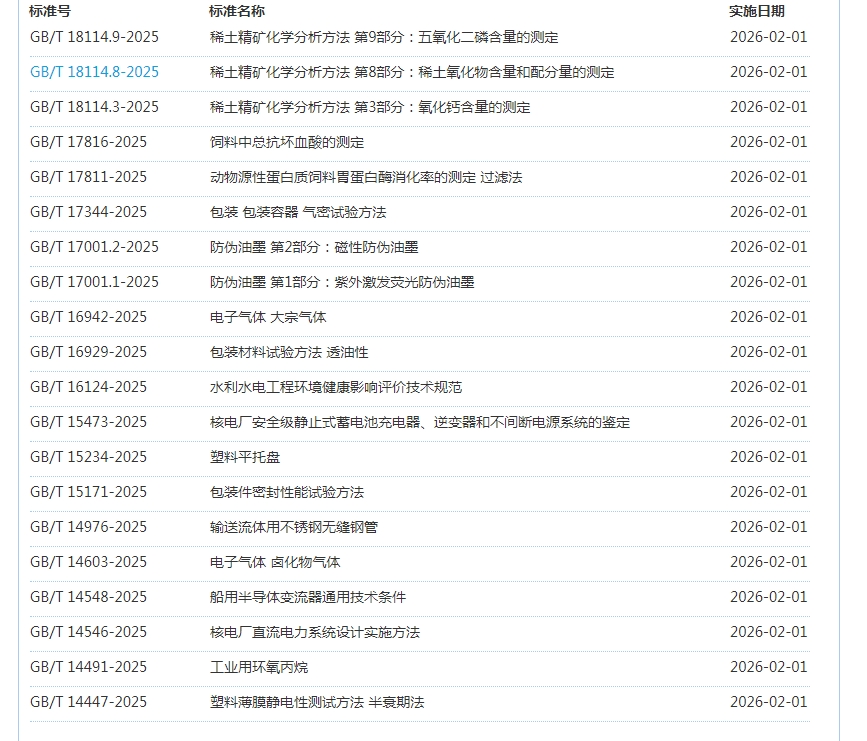Open standard GB/T 15171-2025
Screen dimensions: 867x741
88,492
